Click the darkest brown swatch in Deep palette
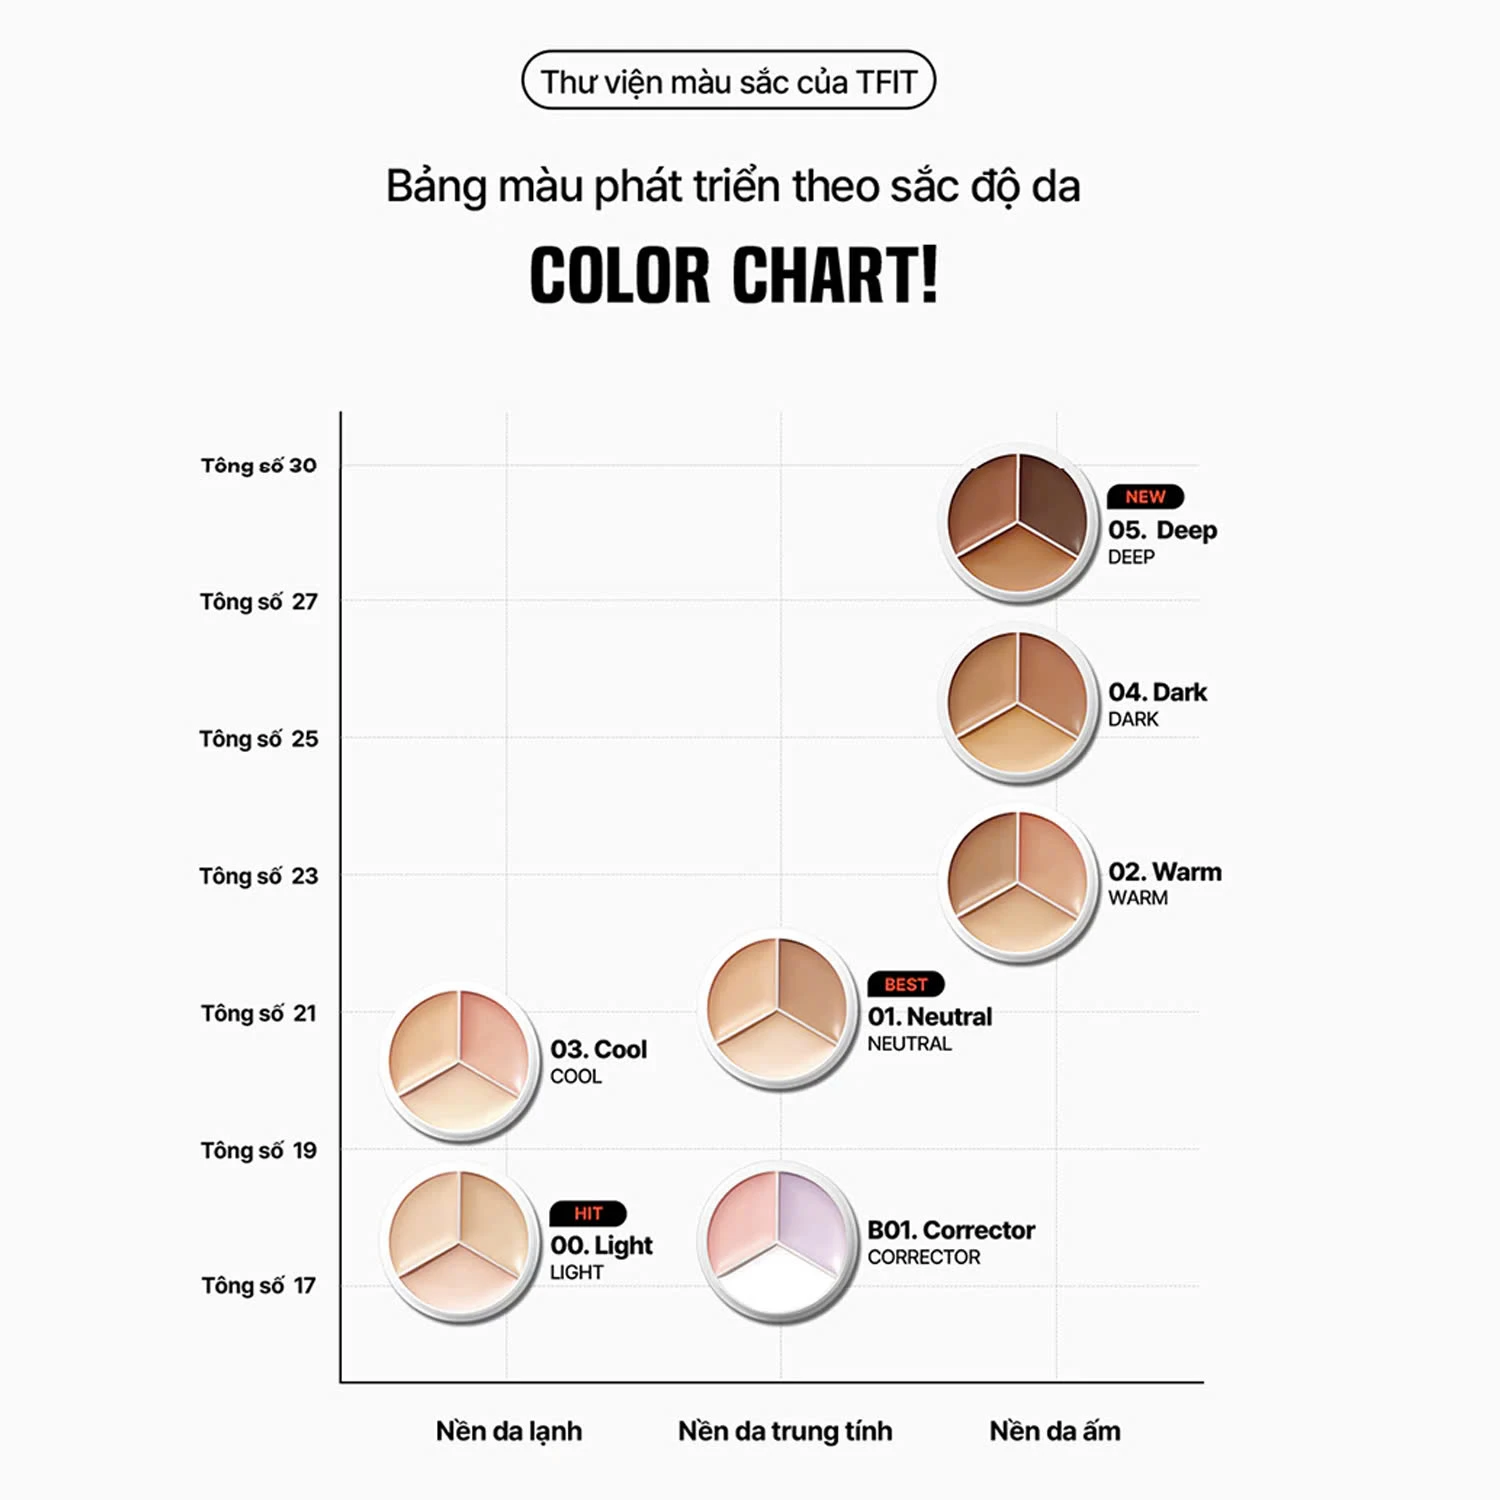Viewport: 1500px width, 1500px height. pos(1052,492)
